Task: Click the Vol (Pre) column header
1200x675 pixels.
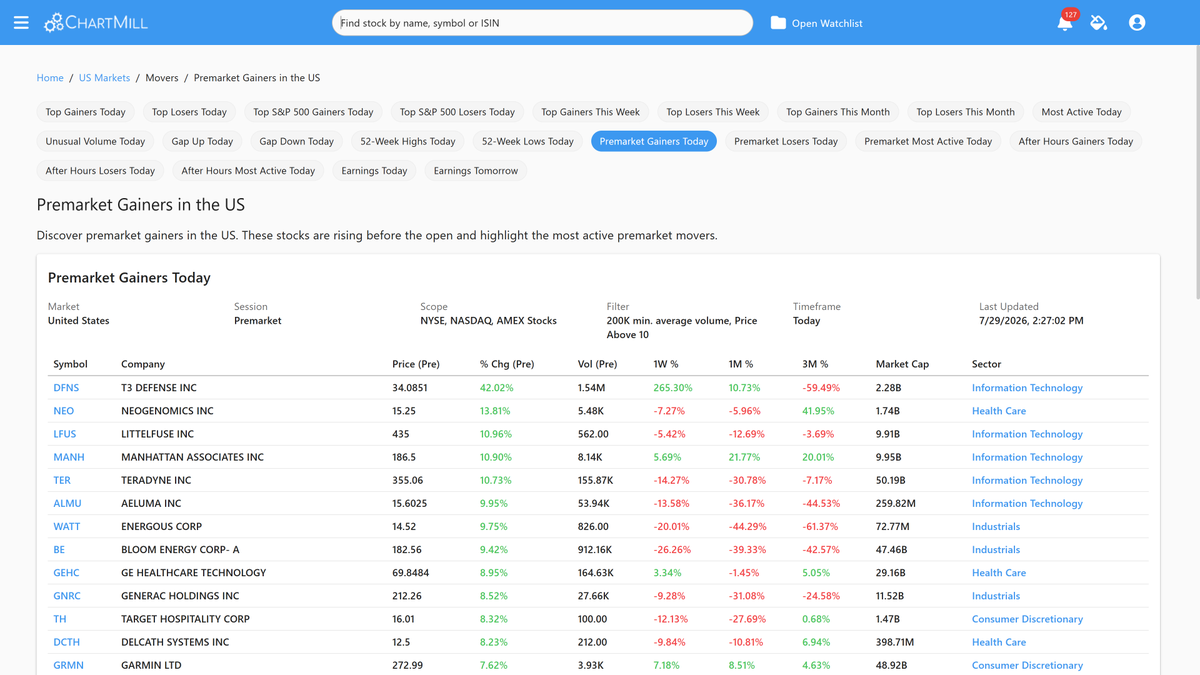Action: (597, 364)
